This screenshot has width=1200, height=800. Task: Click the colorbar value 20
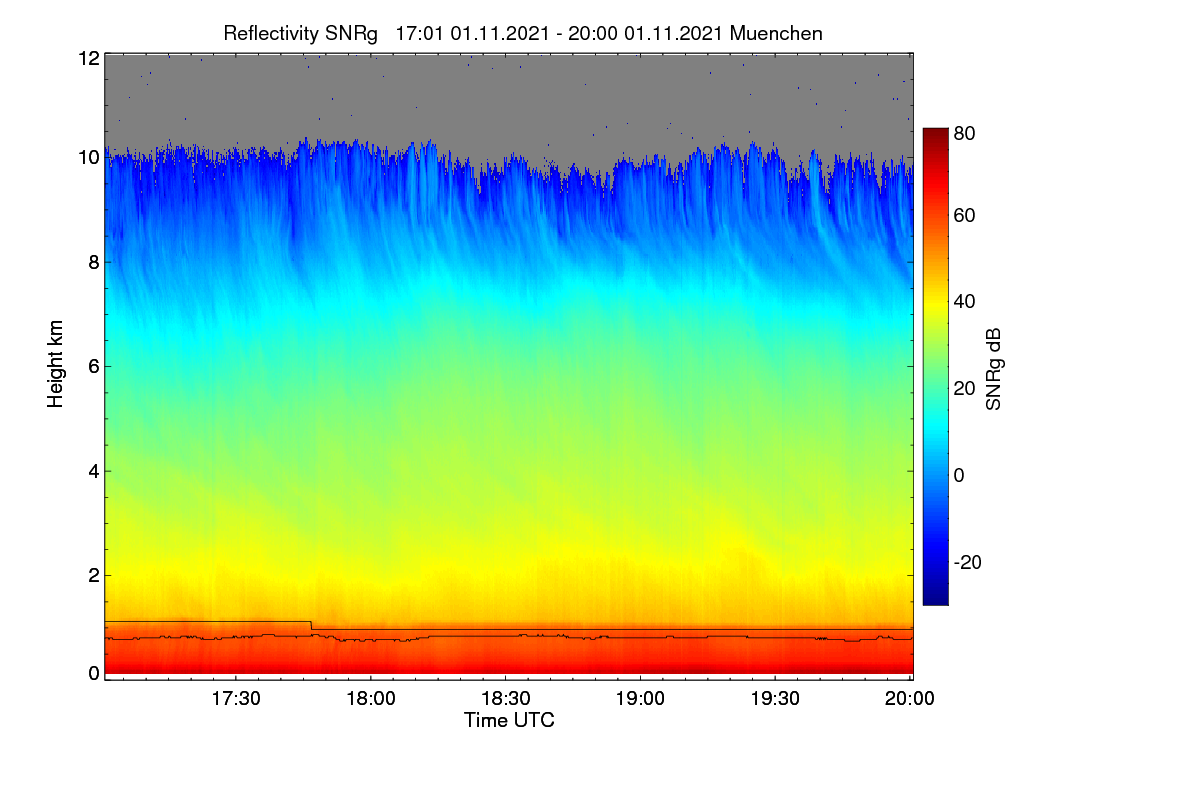(964, 388)
